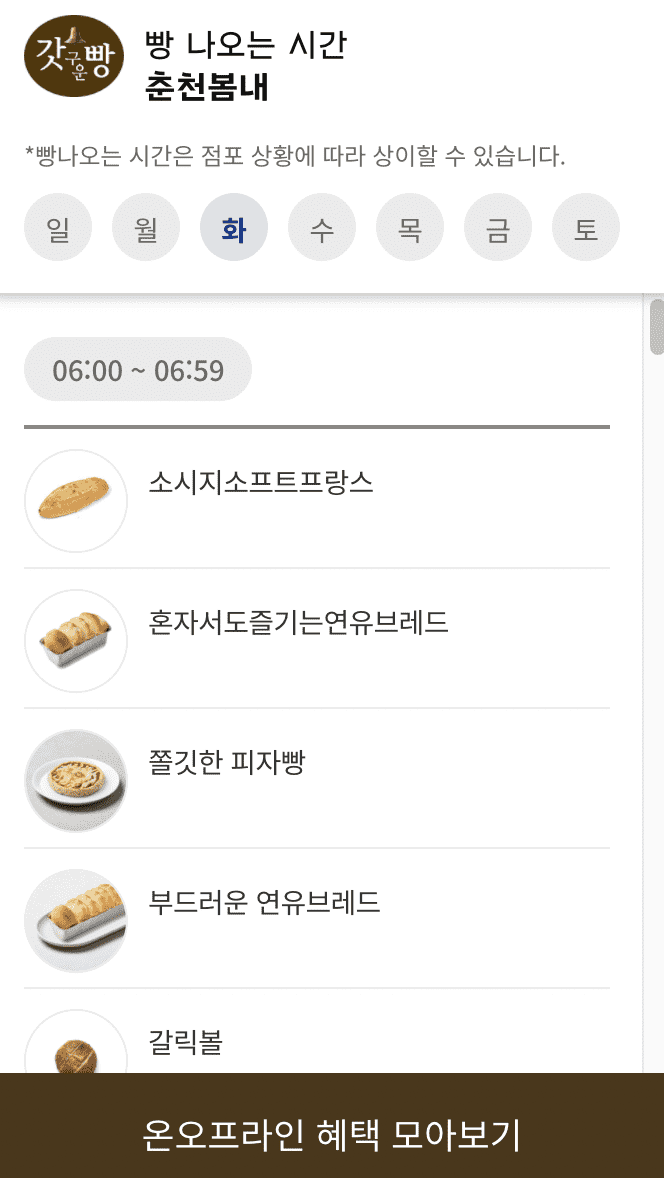Screen dimensions: 664x1178
Task: Click the highlighted 화 (Tuesday) tab
Action: pyautogui.click(x=234, y=227)
